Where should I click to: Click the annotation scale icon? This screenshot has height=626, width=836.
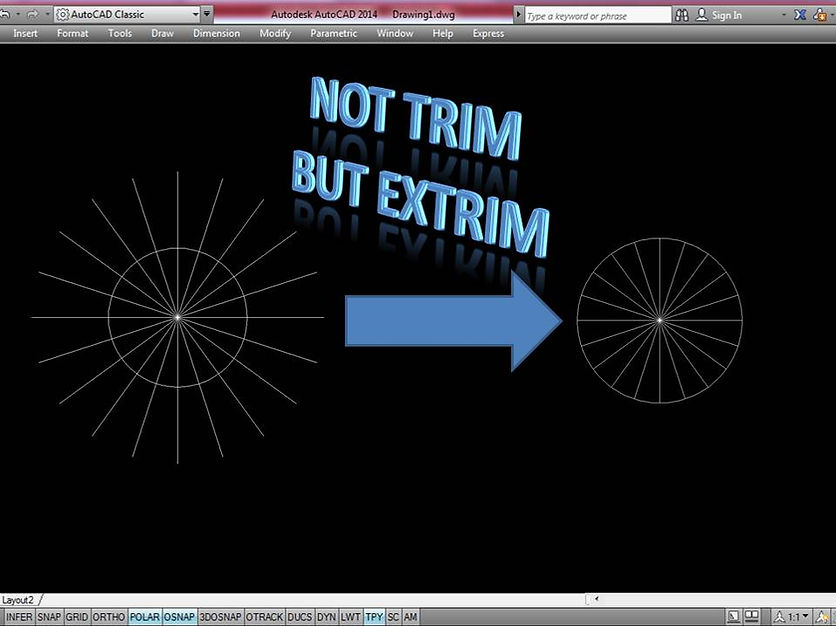click(x=779, y=617)
